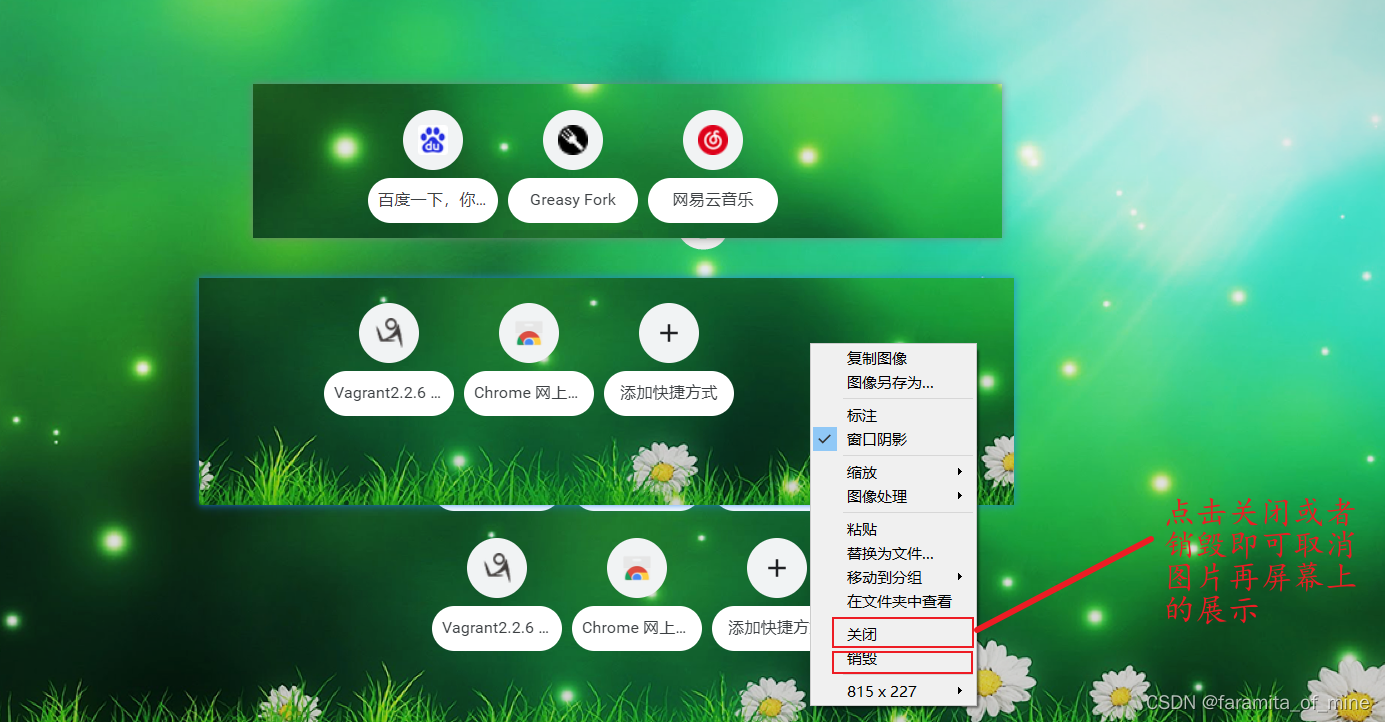
Task: Open the Vagrant2.2.6 label on the background page
Action: 497,628
